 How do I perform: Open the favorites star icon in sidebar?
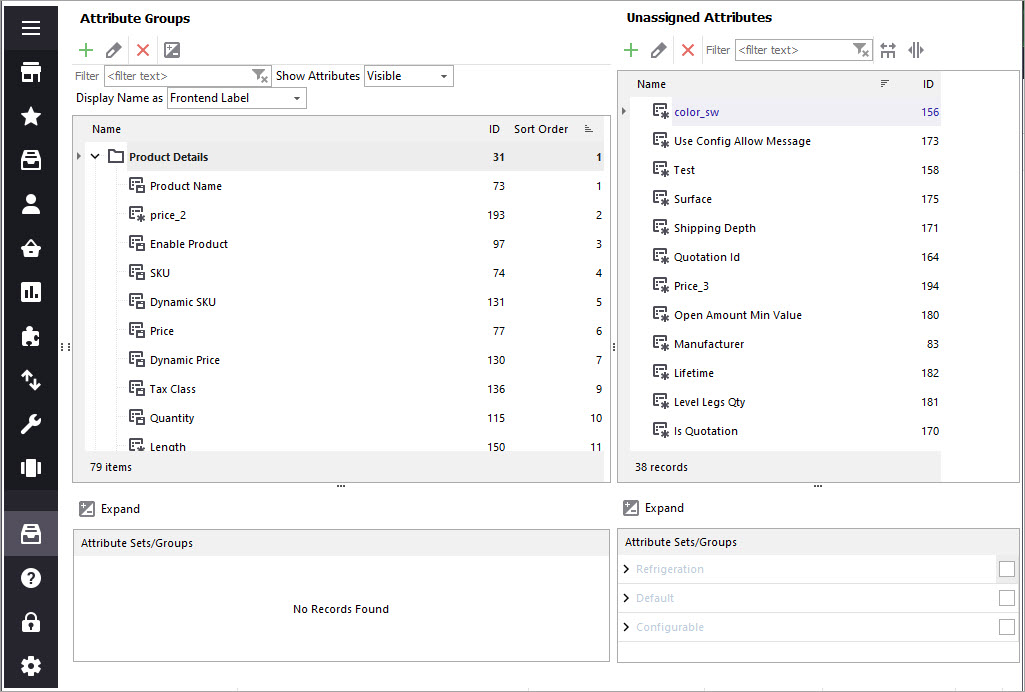click(31, 117)
